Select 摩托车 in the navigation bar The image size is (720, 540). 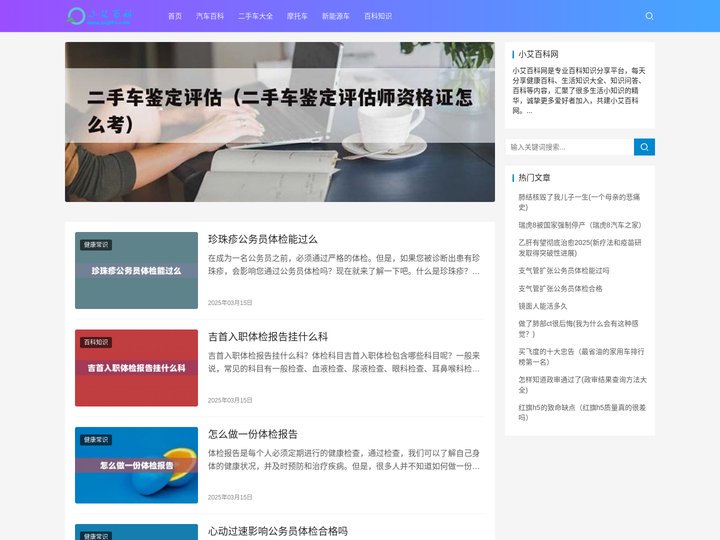coord(297,16)
